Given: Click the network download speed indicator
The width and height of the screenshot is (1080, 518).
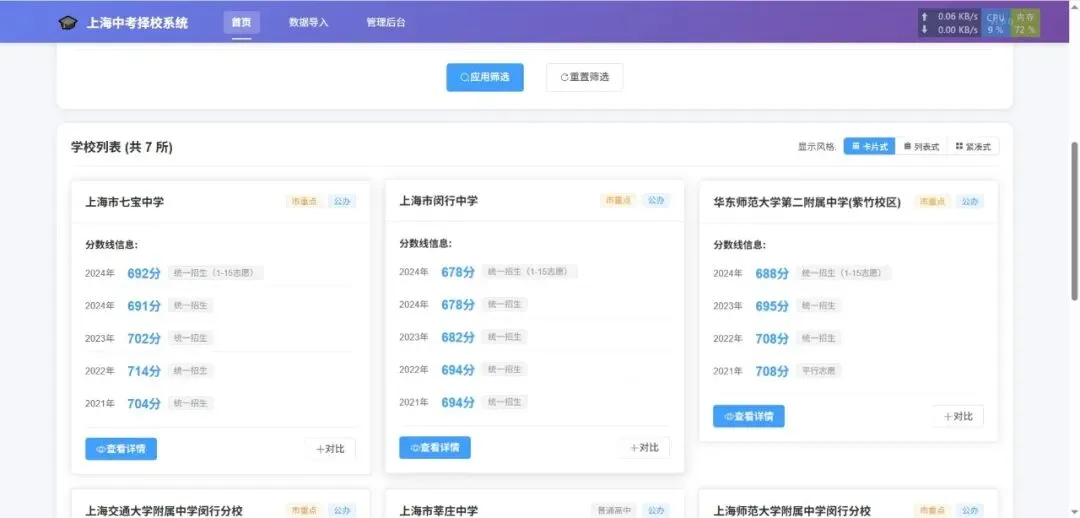Looking at the screenshot, I should pyautogui.click(x=949, y=30).
